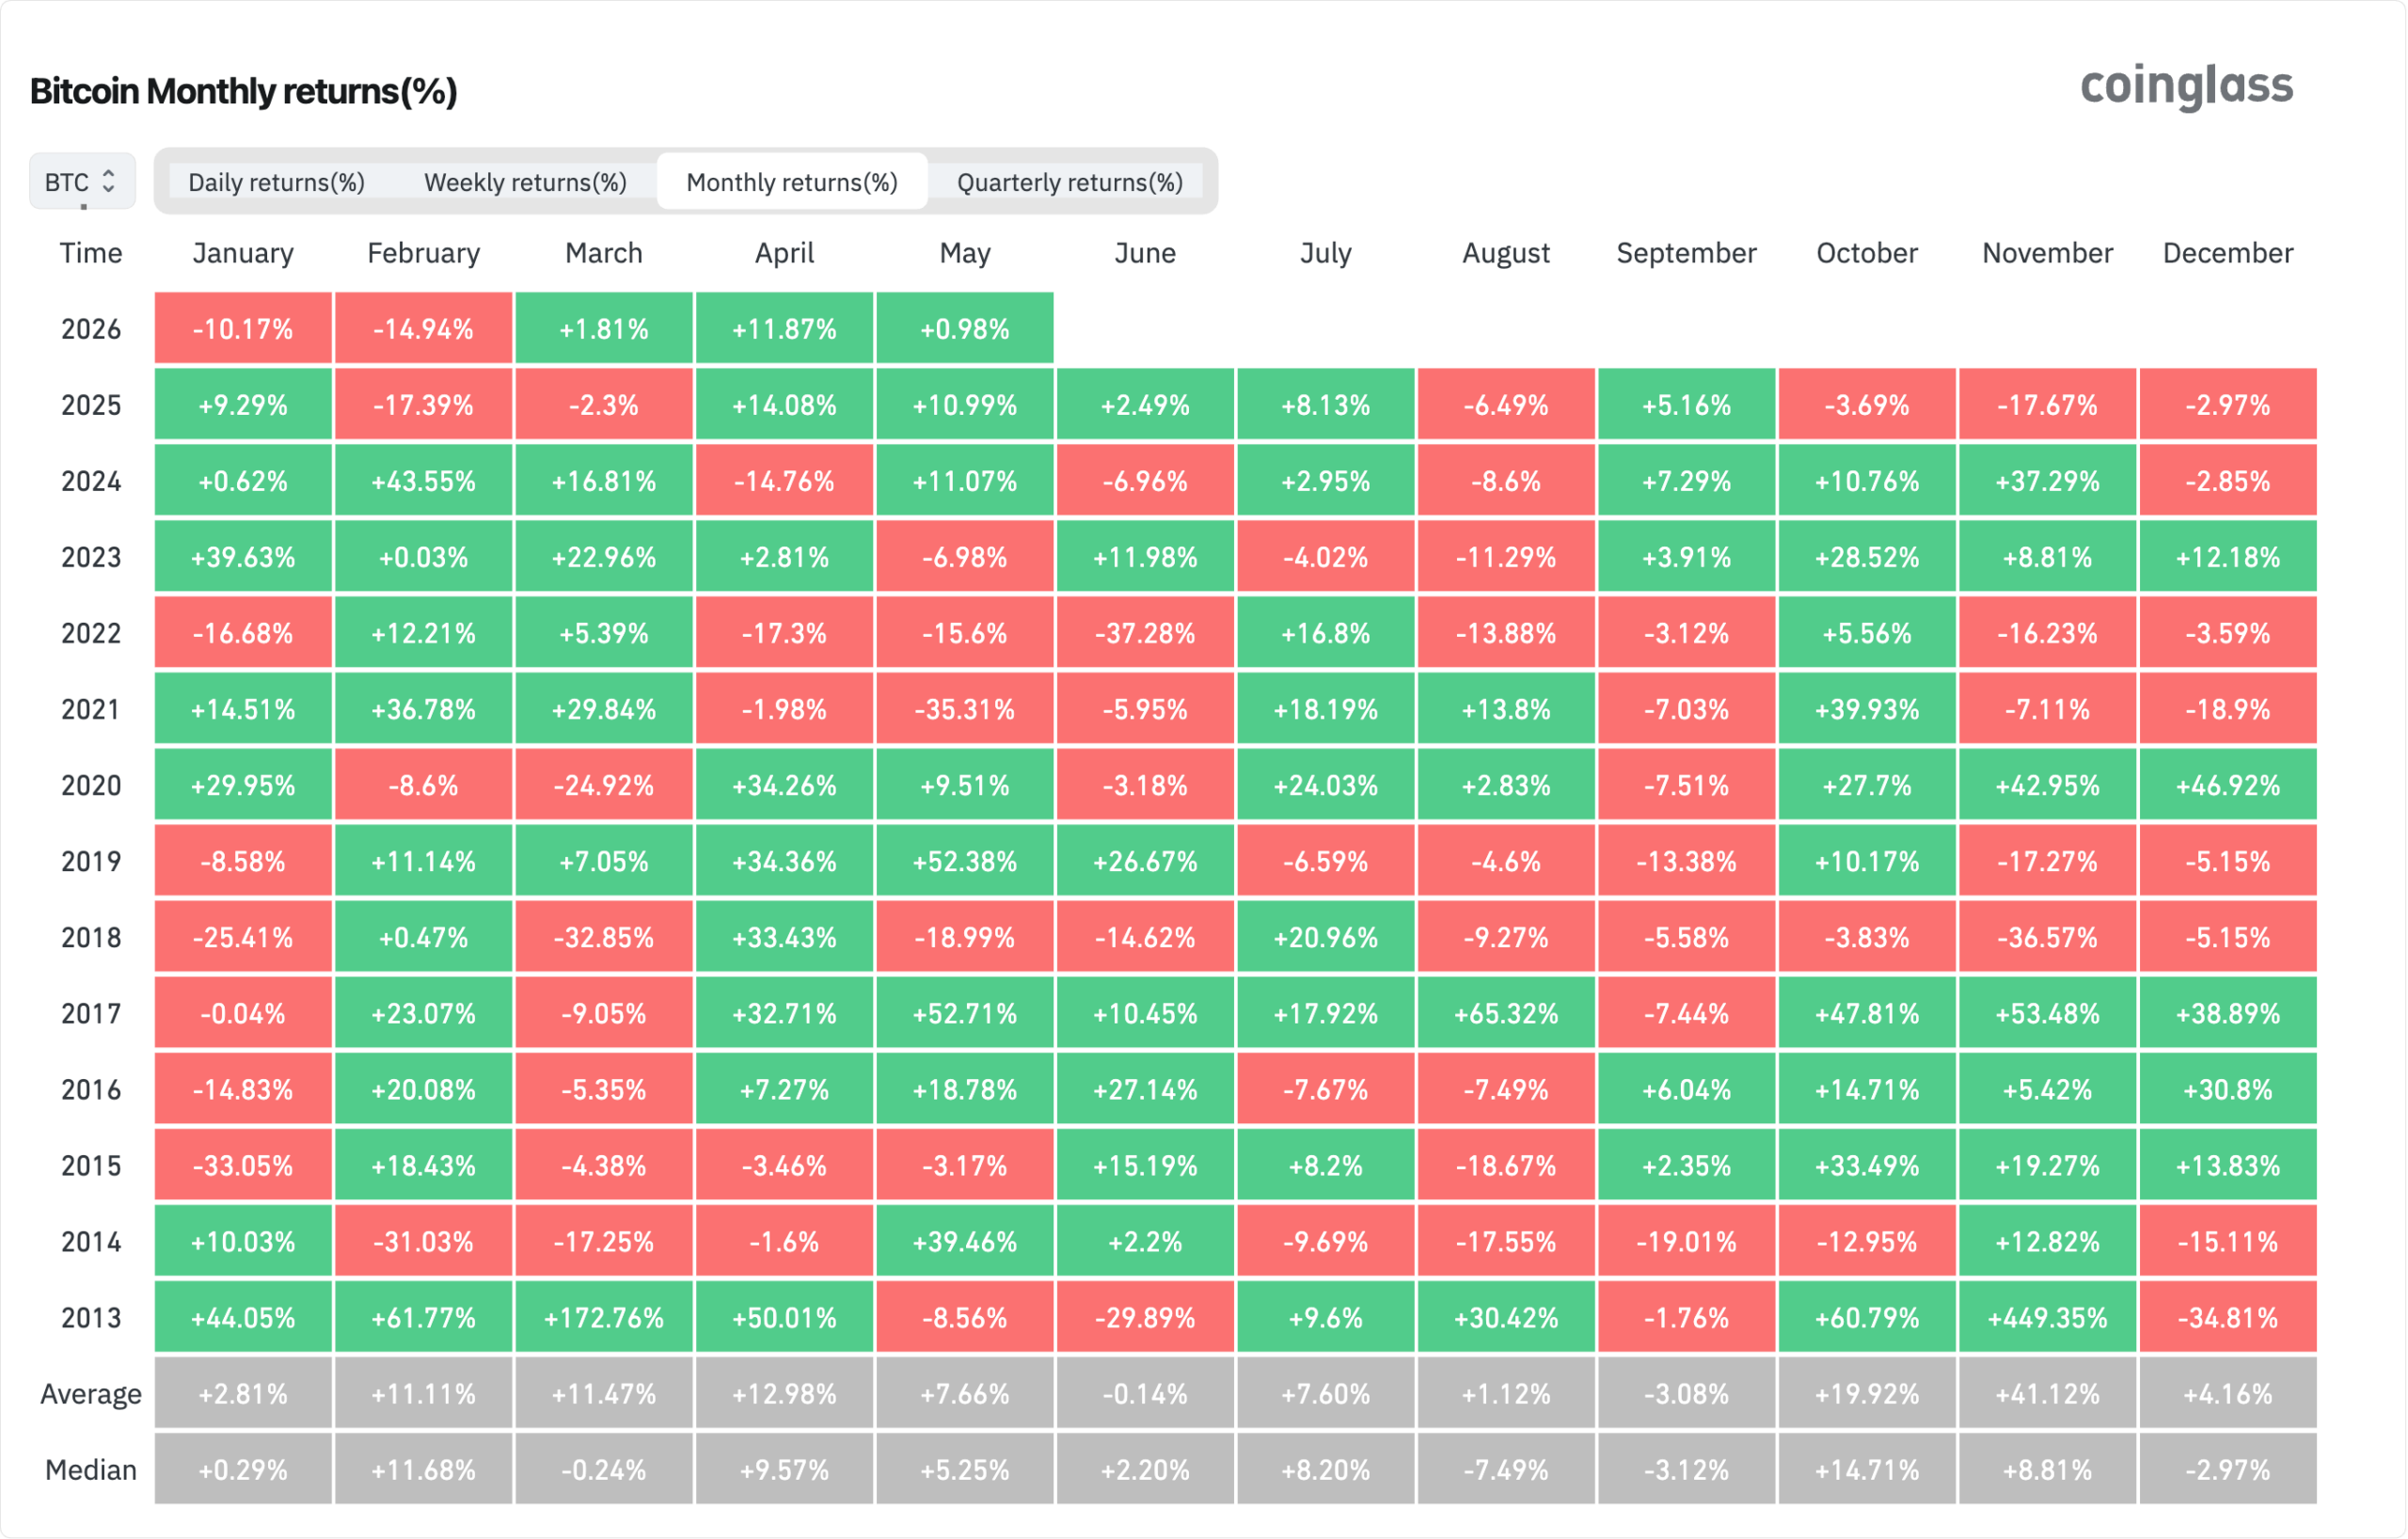Click the coinglass logo
2408x1539 pixels.
pyautogui.click(x=2186, y=86)
